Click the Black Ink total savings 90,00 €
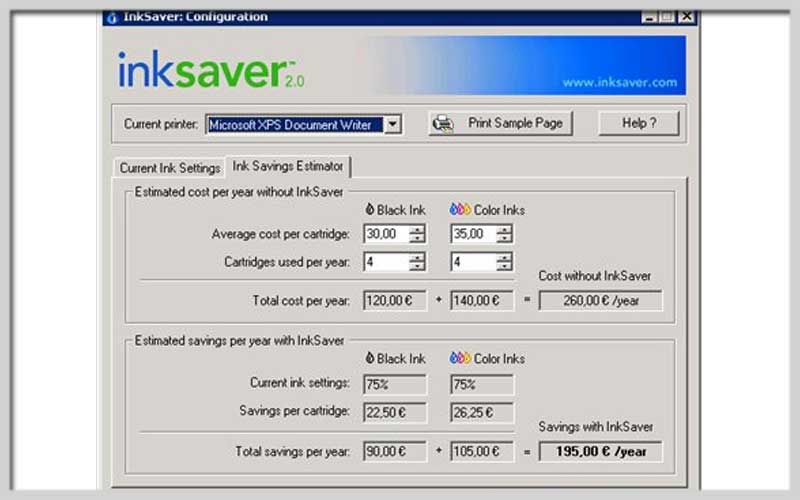The width and height of the screenshot is (800, 500). (x=395, y=452)
